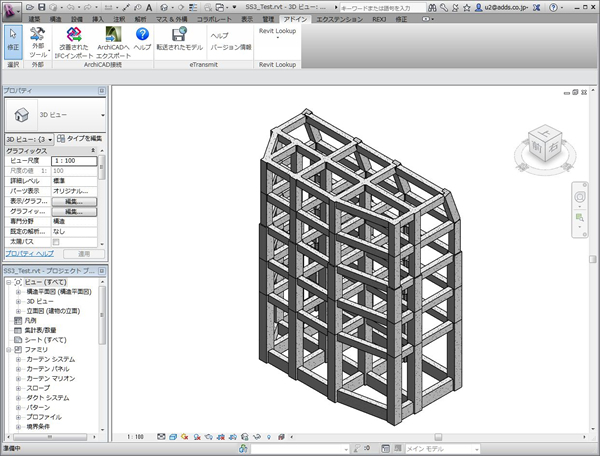The height and width of the screenshot is (456, 600).
Task: Switch to the エクステンション ribbon tab
Action: pyautogui.click(x=339, y=19)
